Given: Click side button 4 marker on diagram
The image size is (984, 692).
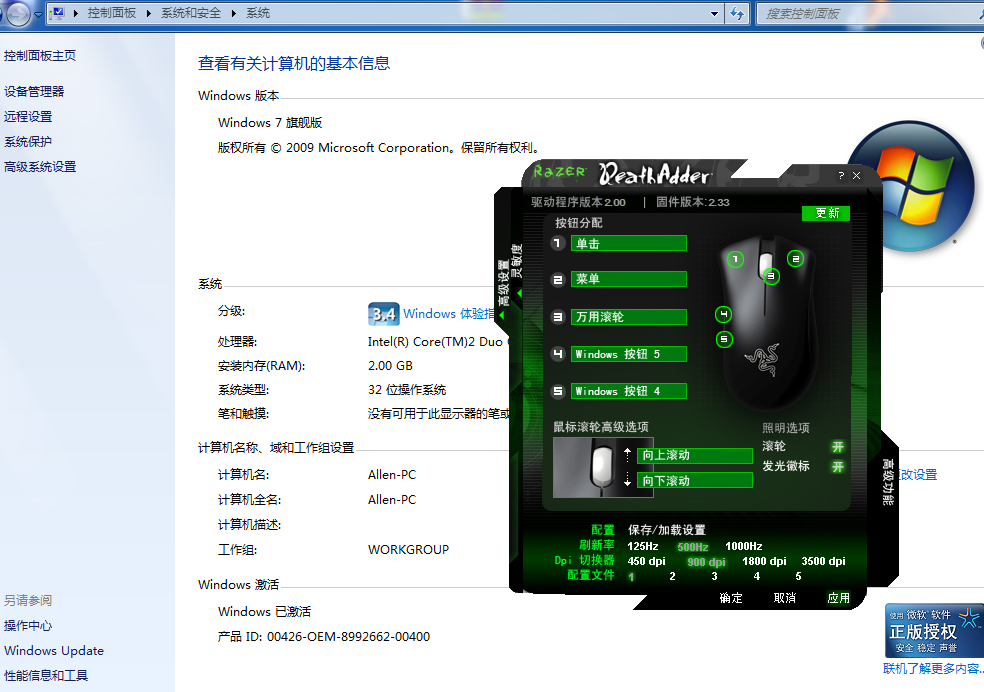Looking at the screenshot, I should [724, 314].
